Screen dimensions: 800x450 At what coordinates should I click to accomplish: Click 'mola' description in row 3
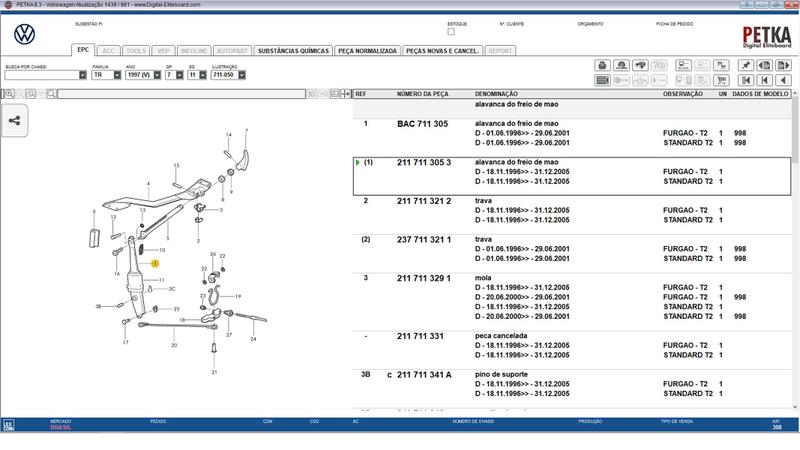[483, 278]
